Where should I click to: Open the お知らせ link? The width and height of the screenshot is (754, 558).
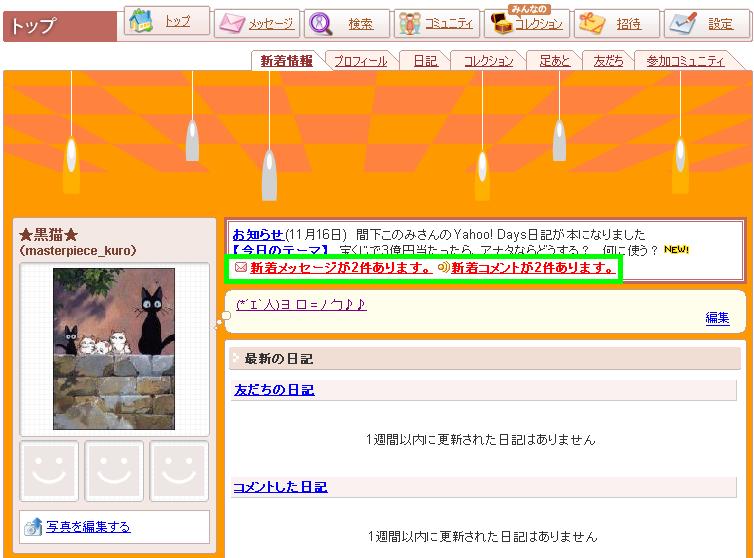click(x=258, y=235)
